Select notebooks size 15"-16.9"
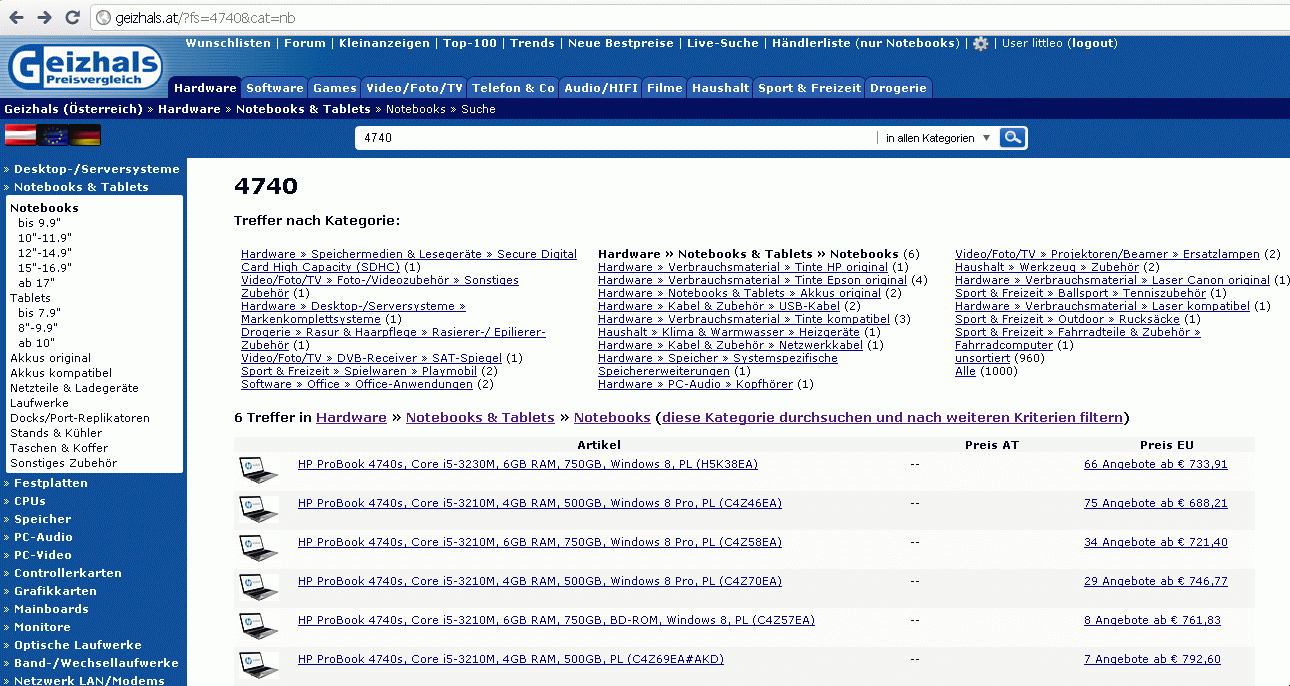 (45, 267)
